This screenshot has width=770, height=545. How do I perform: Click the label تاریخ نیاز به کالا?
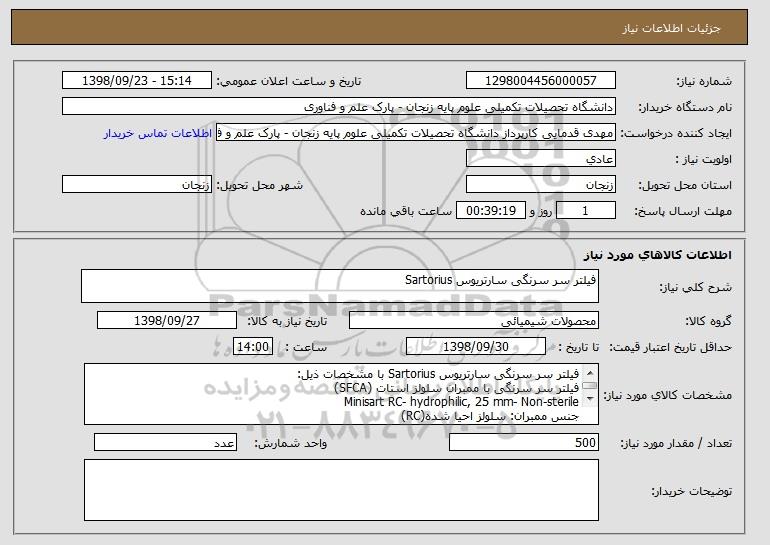(x=287, y=321)
